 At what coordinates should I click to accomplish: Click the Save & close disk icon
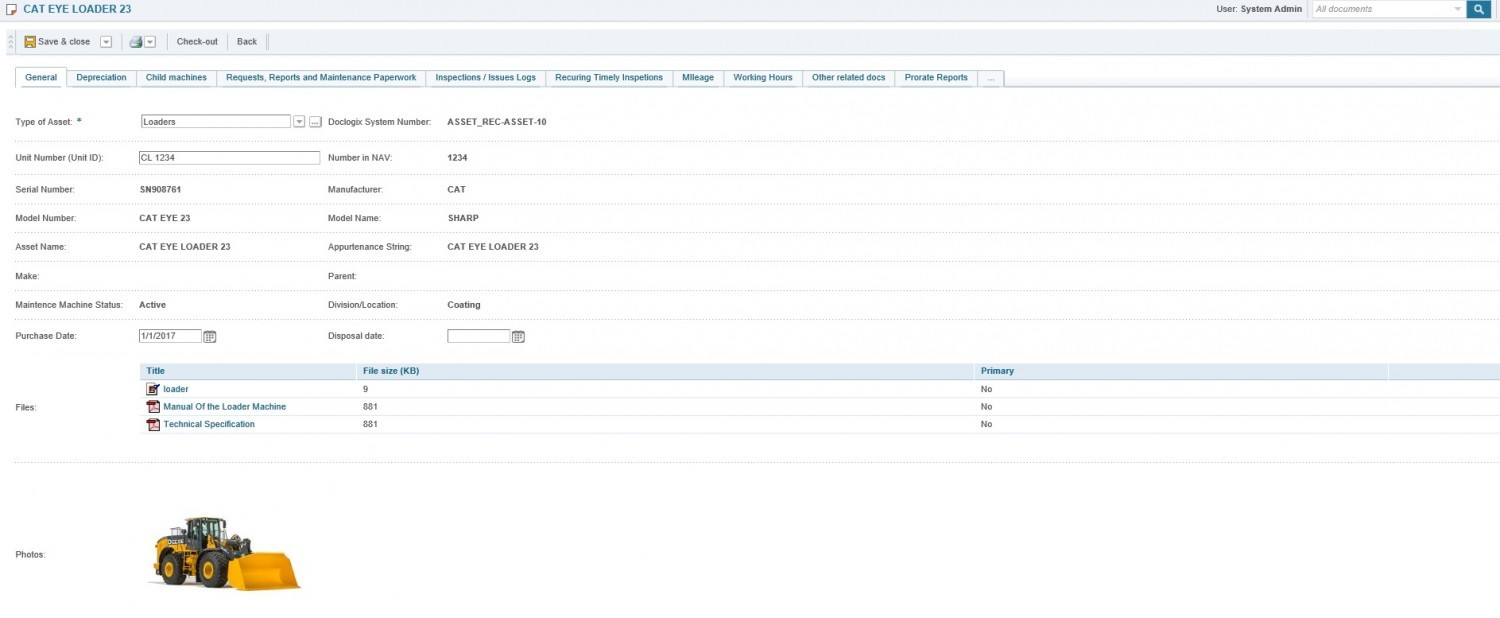[x=30, y=42]
